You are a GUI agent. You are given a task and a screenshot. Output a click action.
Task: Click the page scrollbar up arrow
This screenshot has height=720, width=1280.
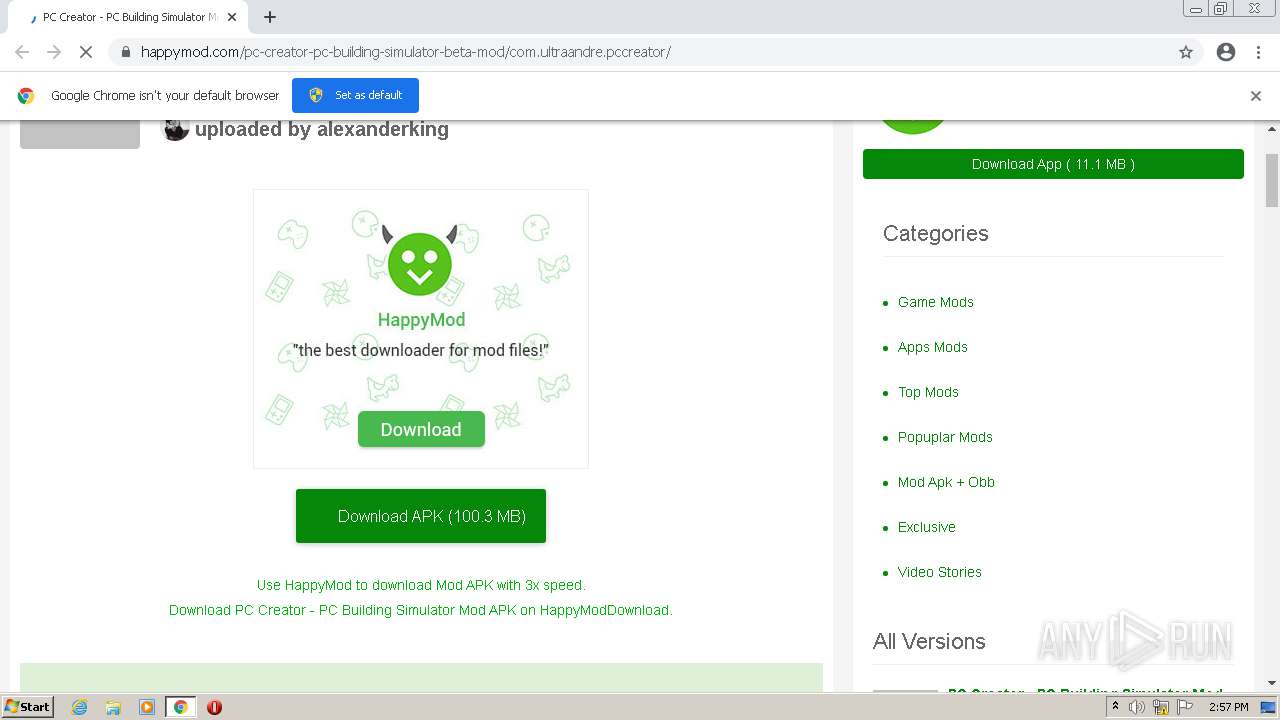[1272, 129]
